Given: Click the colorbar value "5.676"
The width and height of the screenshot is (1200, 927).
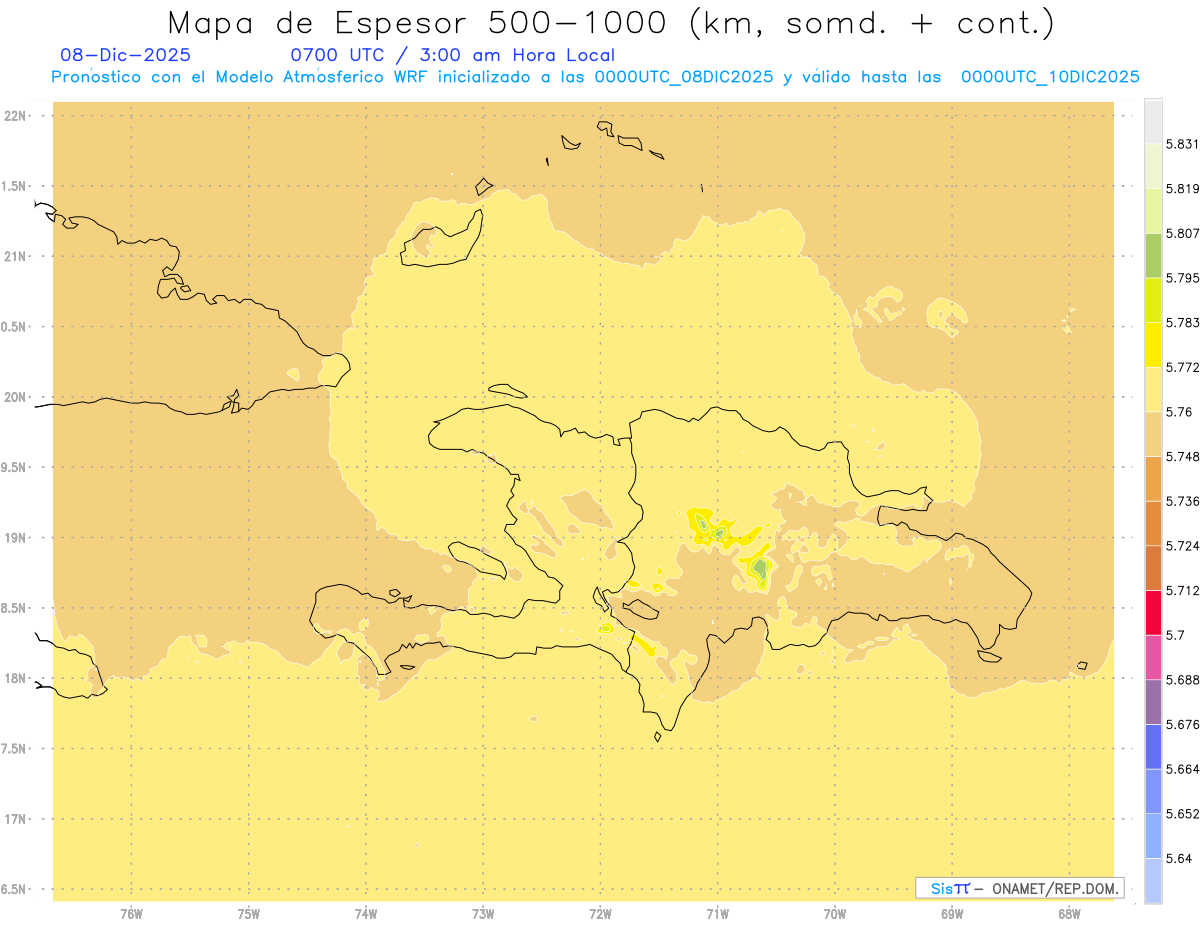Looking at the screenshot, I should pyautogui.click(x=1183, y=724).
